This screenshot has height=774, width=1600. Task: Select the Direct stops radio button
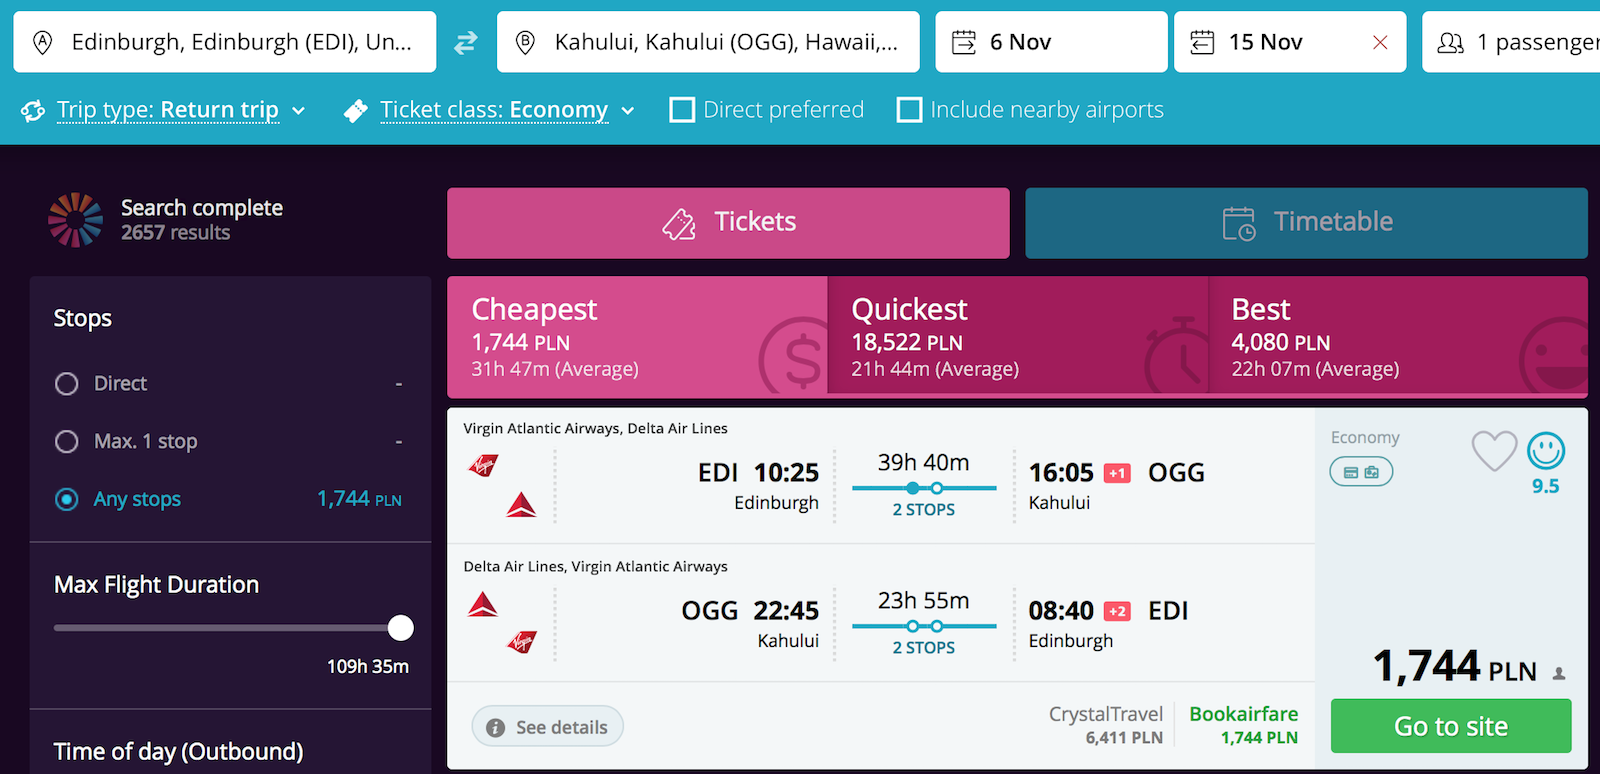tap(67, 384)
